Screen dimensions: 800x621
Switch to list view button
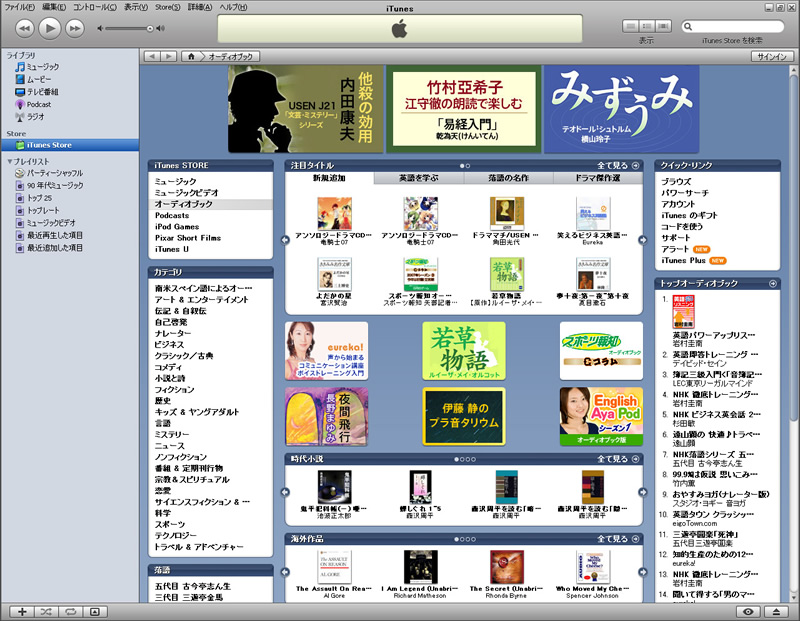[x=631, y=26]
